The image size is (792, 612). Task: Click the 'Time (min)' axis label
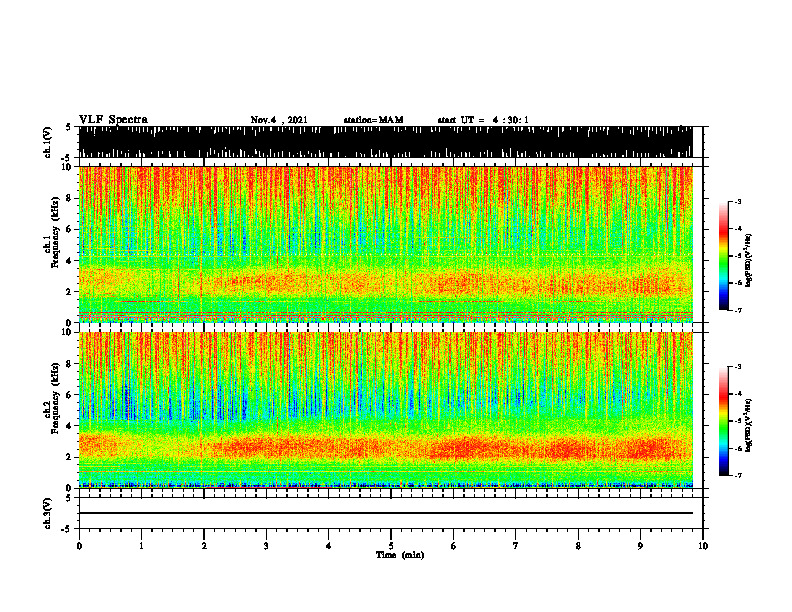pos(400,555)
